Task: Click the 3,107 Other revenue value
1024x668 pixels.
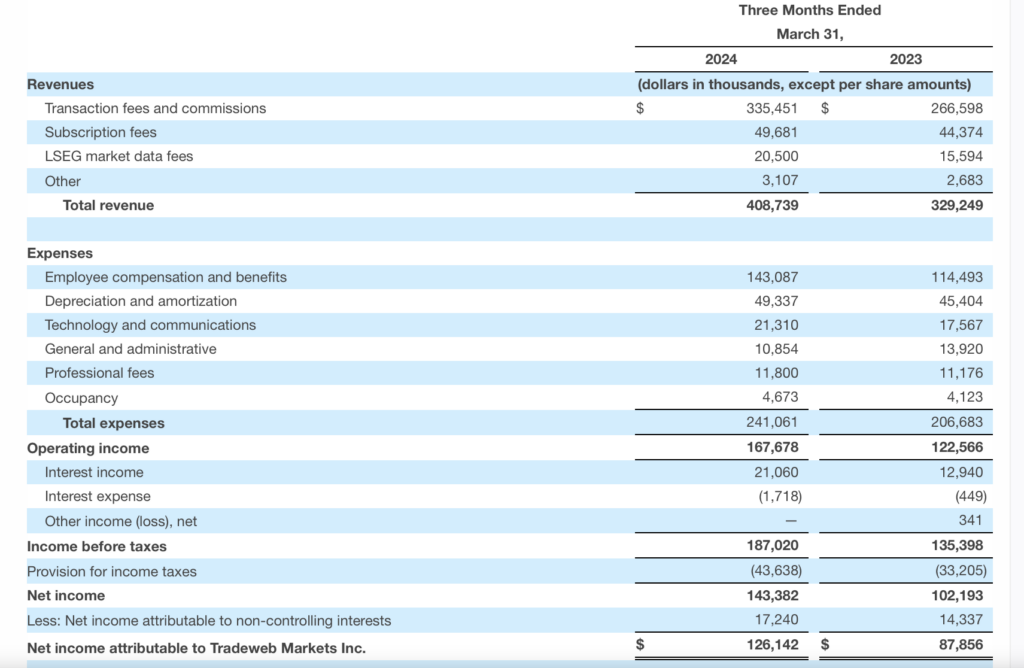Action: 780,180
